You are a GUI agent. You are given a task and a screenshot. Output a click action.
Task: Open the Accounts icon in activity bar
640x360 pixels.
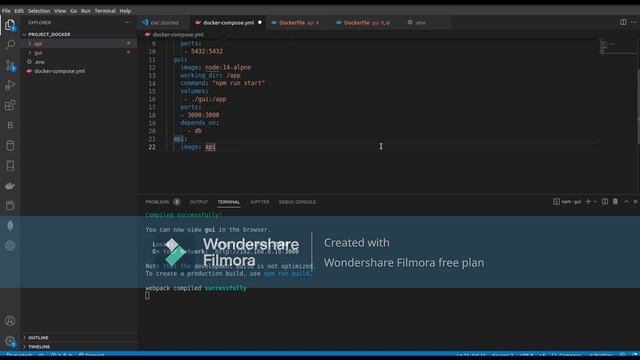point(10,321)
